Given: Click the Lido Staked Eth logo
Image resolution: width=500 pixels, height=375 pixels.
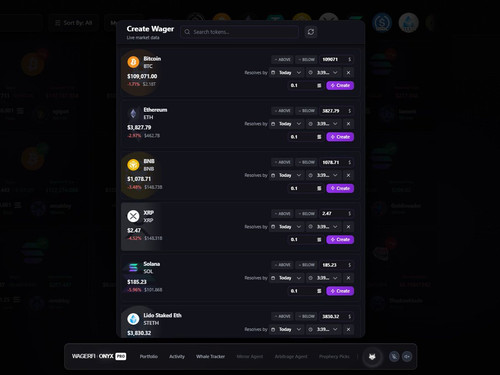Looking at the screenshot, I should [133, 319].
